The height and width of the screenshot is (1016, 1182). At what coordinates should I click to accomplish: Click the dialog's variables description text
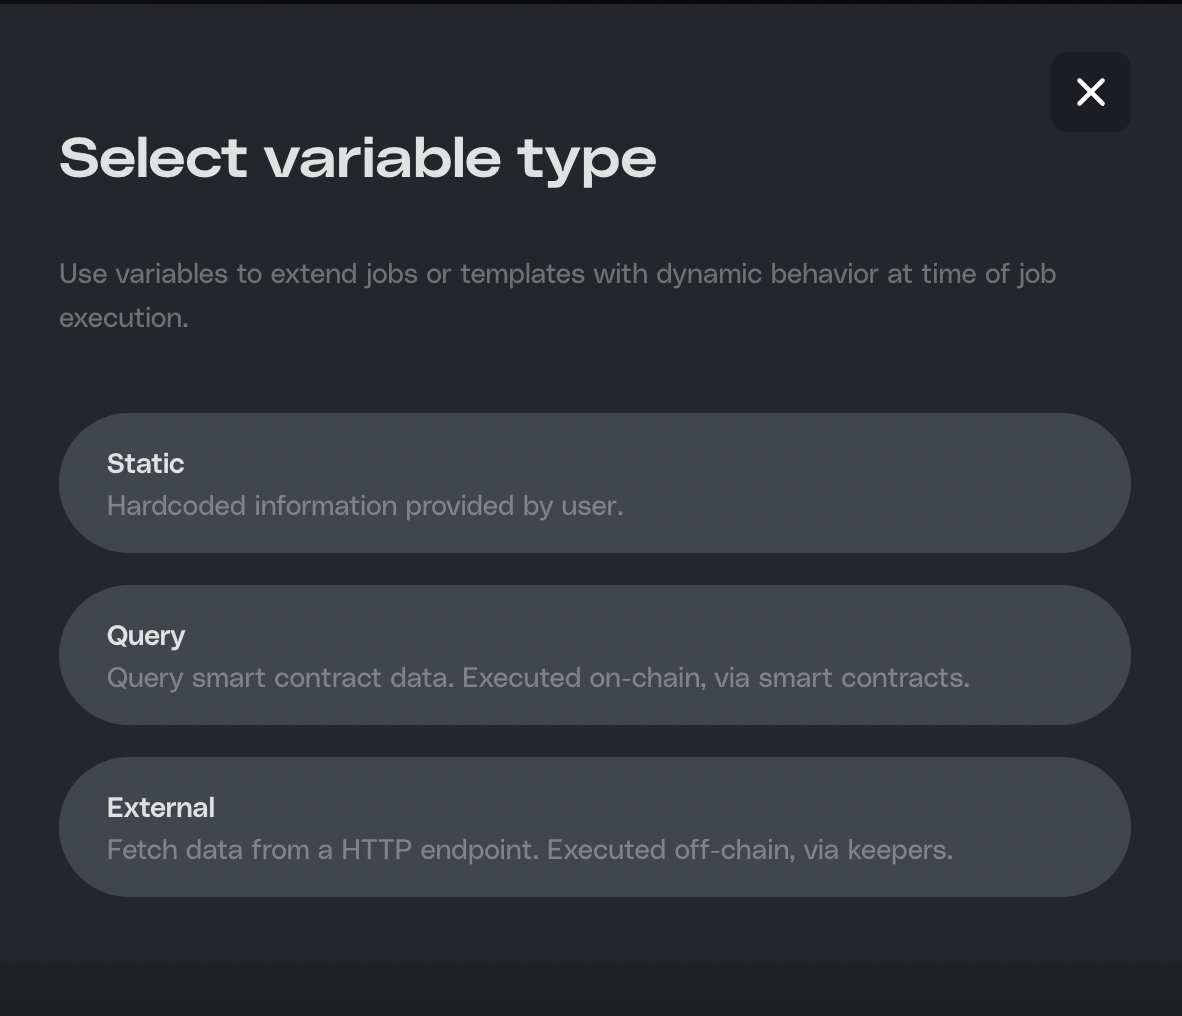click(x=557, y=274)
